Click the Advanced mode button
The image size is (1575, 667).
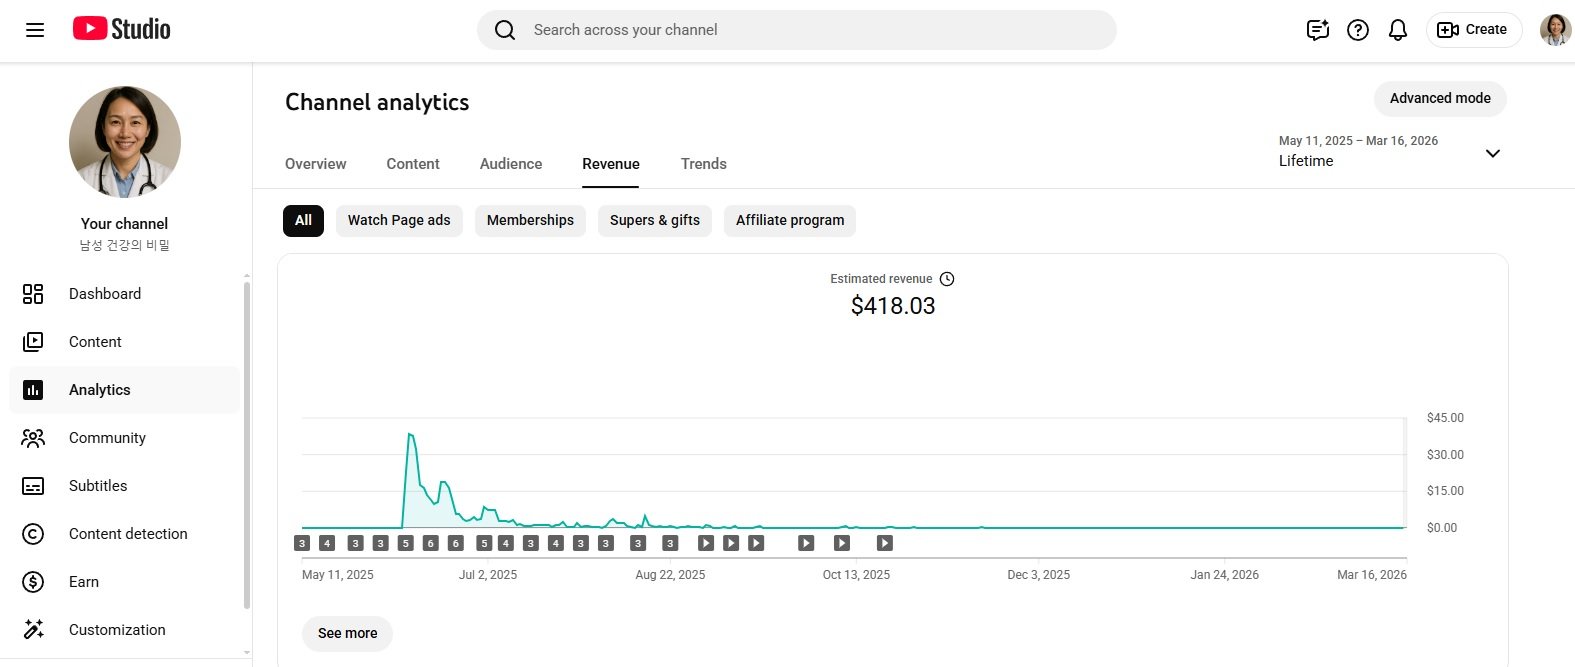[1439, 98]
